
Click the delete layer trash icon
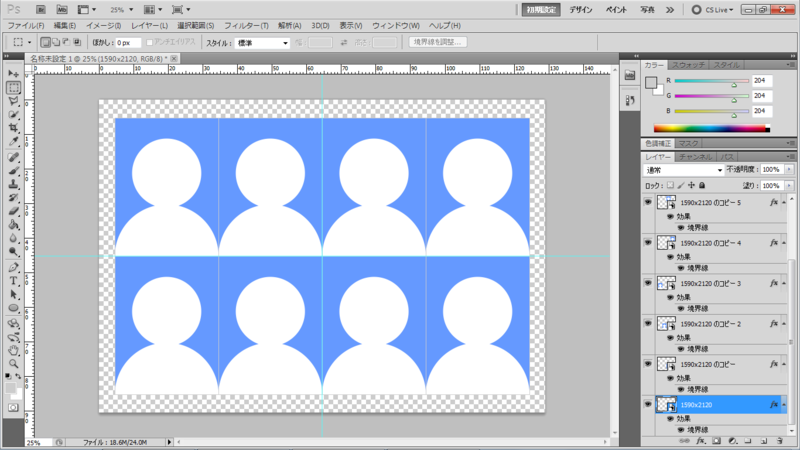pyautogui.click(x=780, y=441)
